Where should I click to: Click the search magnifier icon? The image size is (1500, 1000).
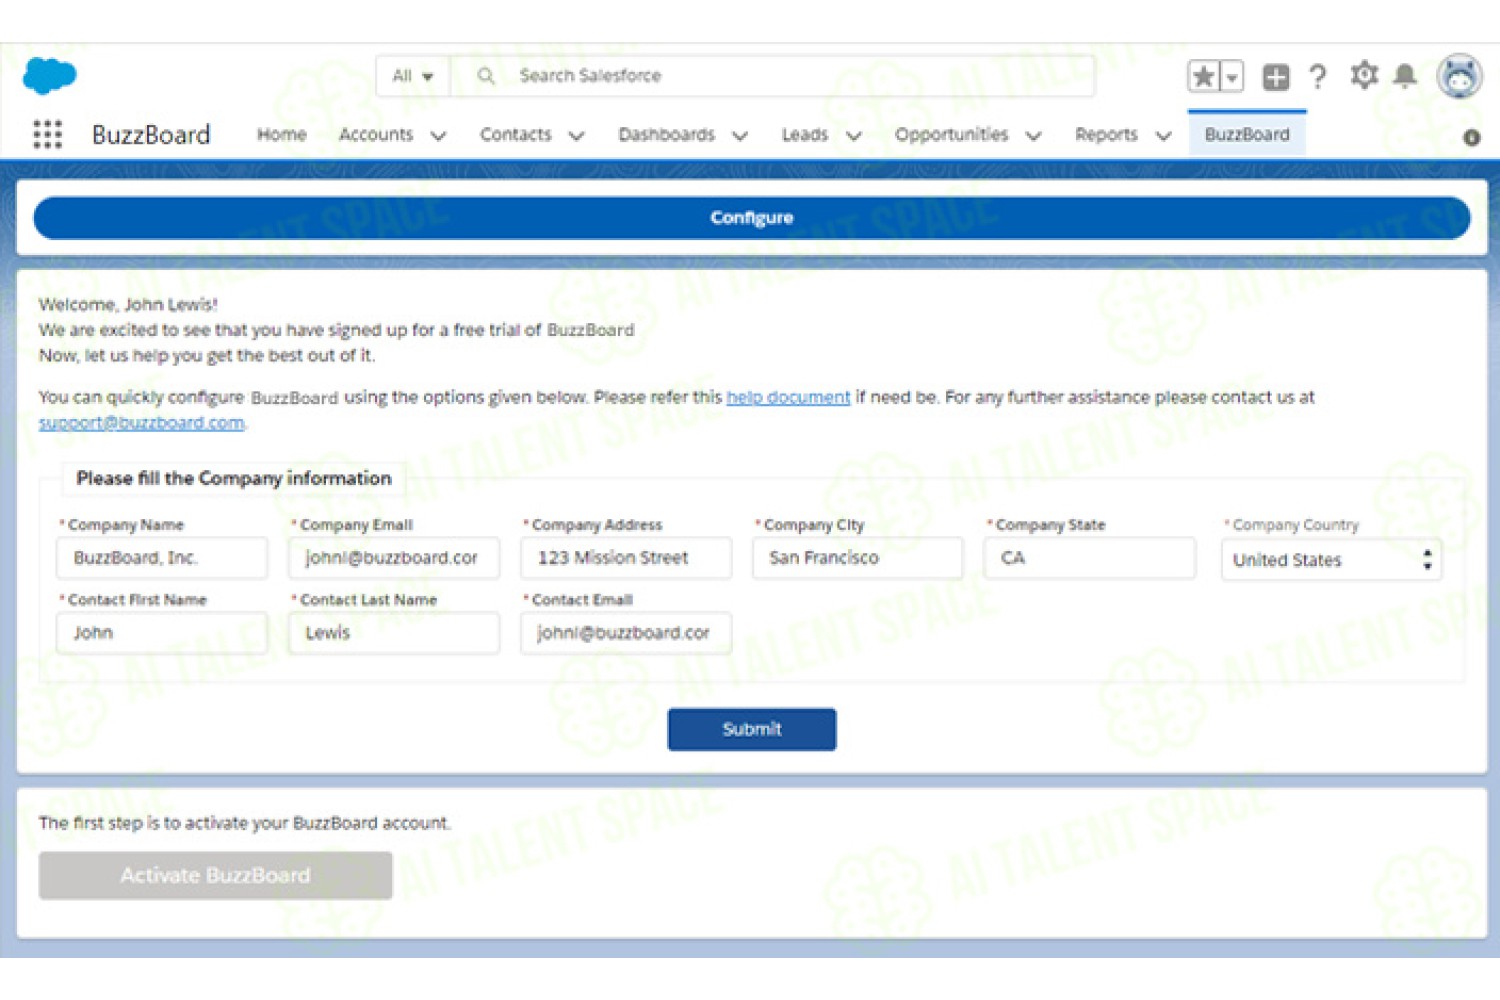point(486,75)
